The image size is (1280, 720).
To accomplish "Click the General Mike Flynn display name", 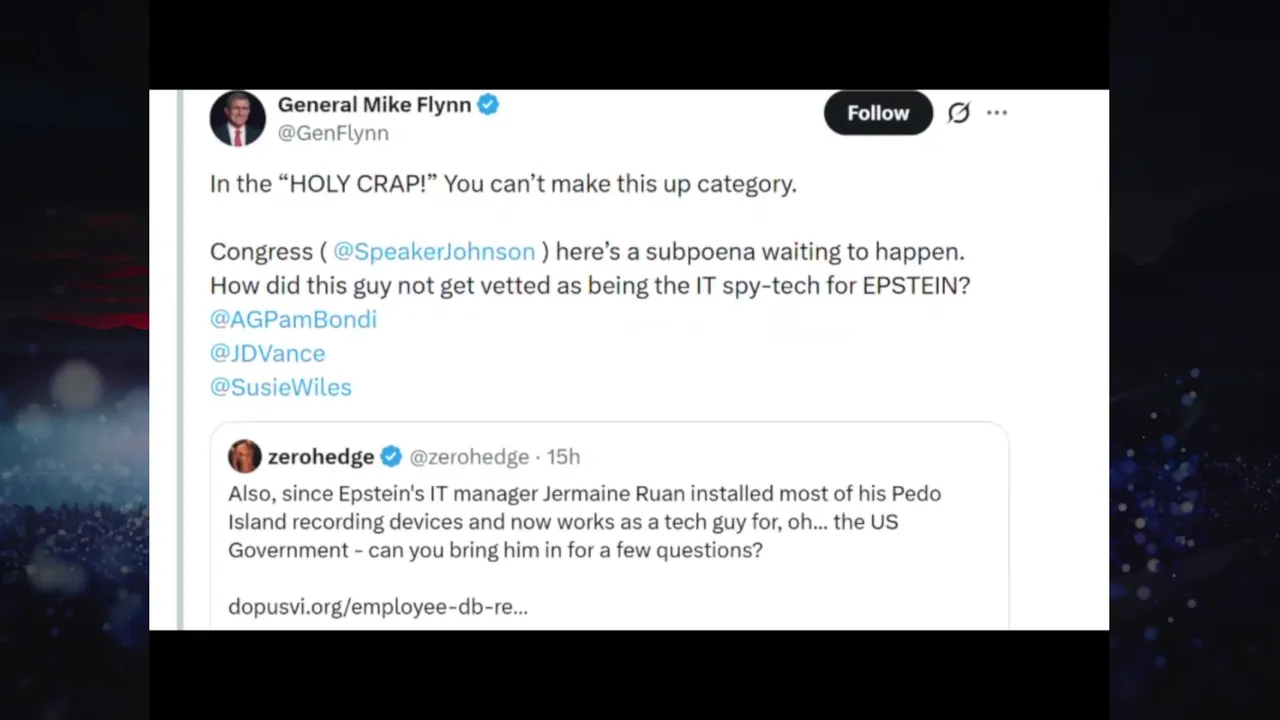I will [x=374, y=105].
